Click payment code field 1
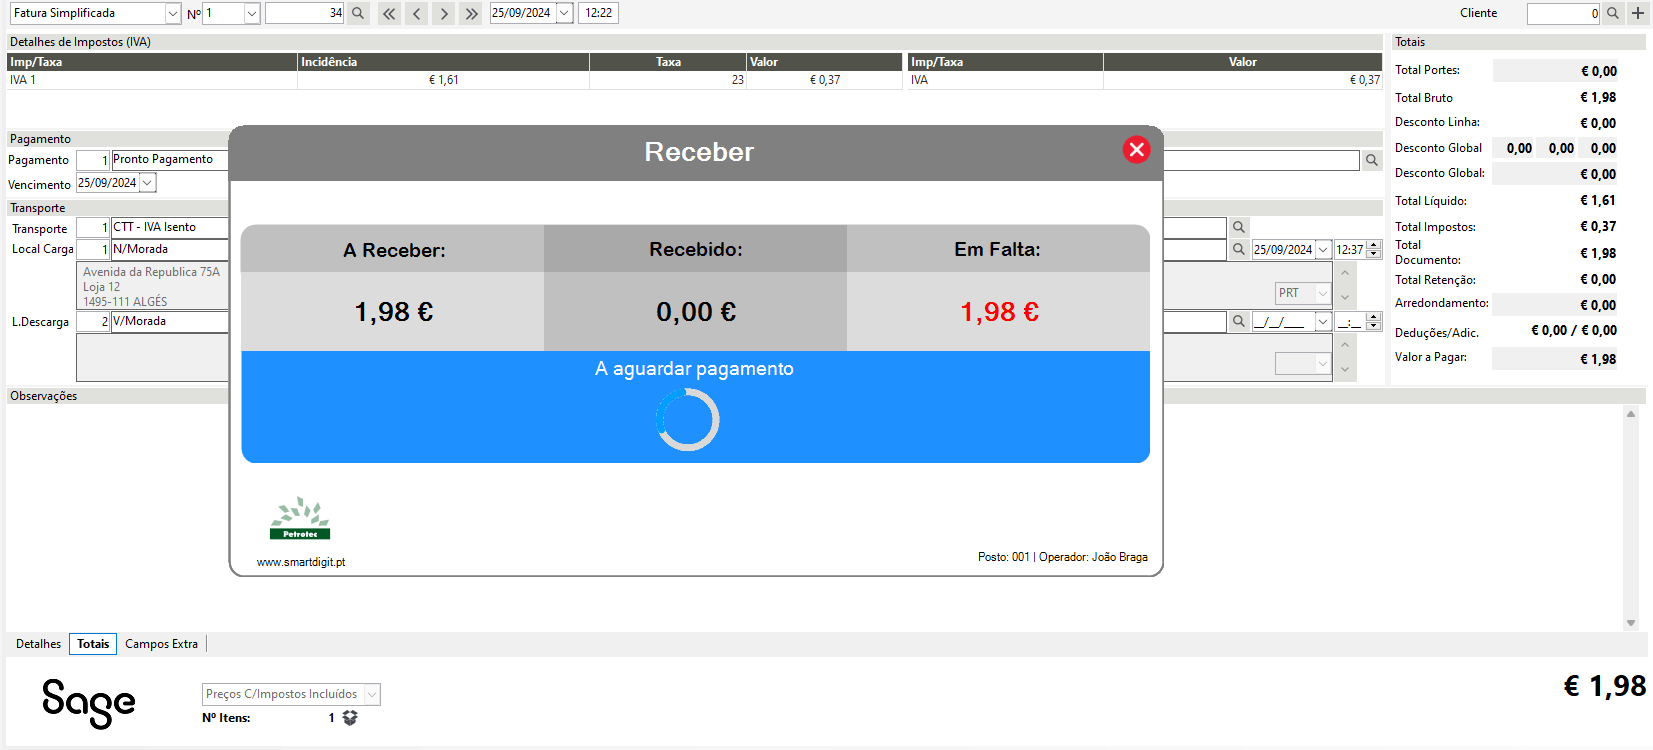Screen dimensions: 1653x750 click(93, 160)
